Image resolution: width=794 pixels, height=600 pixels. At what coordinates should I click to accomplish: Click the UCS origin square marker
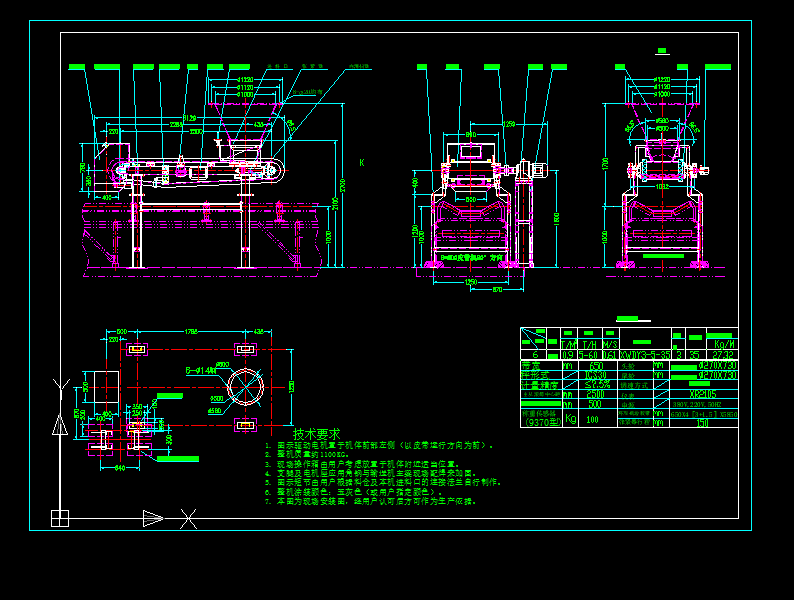pos(60,518)
